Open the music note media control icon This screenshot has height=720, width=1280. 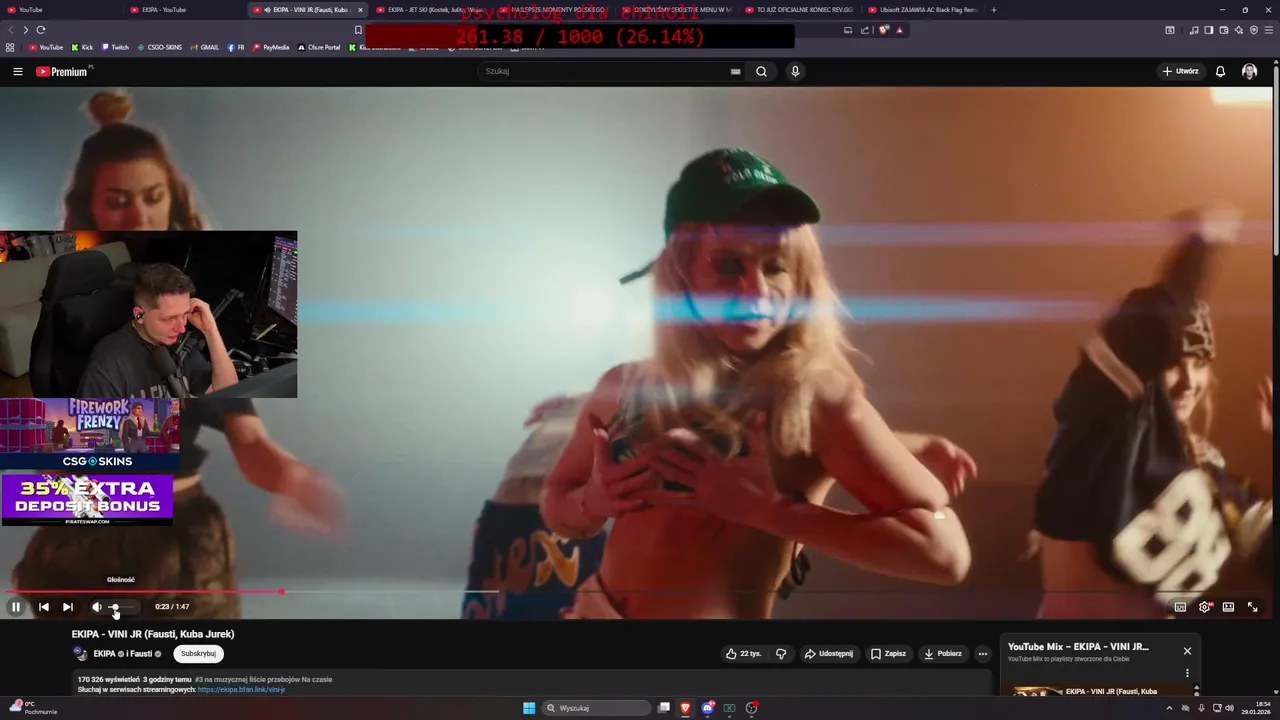(x=1194, y=30)
